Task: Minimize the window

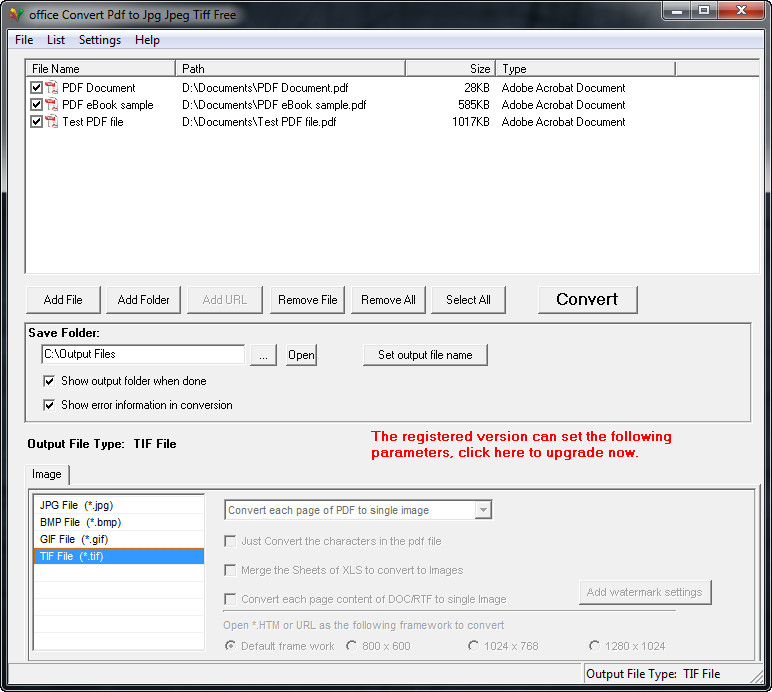Action: (x=677, y=11)
